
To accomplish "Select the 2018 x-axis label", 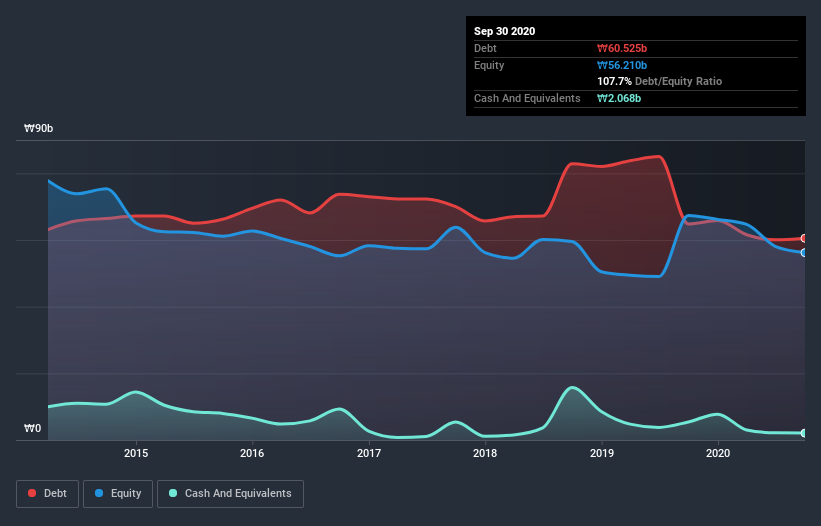I will click(485, 453).
